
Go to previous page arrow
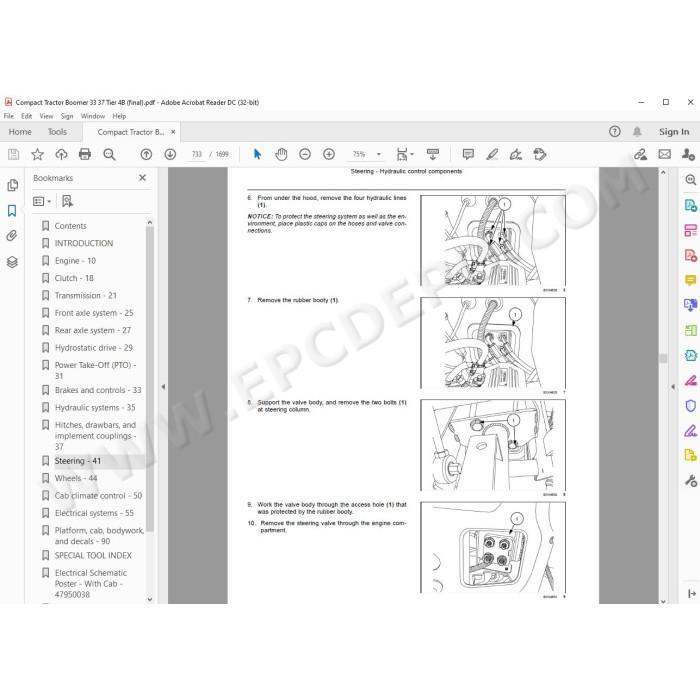tap(146, 154)
